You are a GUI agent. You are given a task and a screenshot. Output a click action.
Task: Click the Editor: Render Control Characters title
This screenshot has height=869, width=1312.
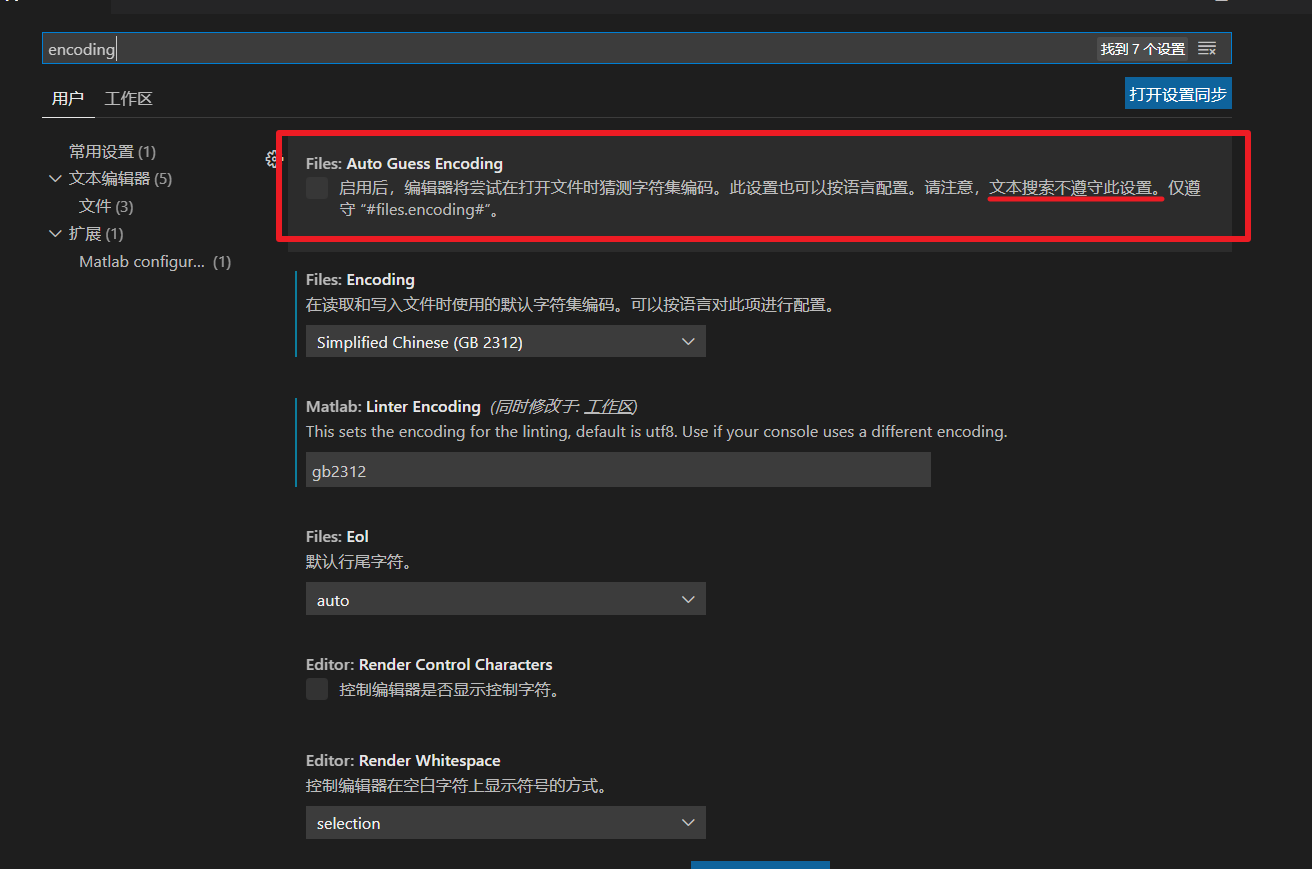point(429,665)
